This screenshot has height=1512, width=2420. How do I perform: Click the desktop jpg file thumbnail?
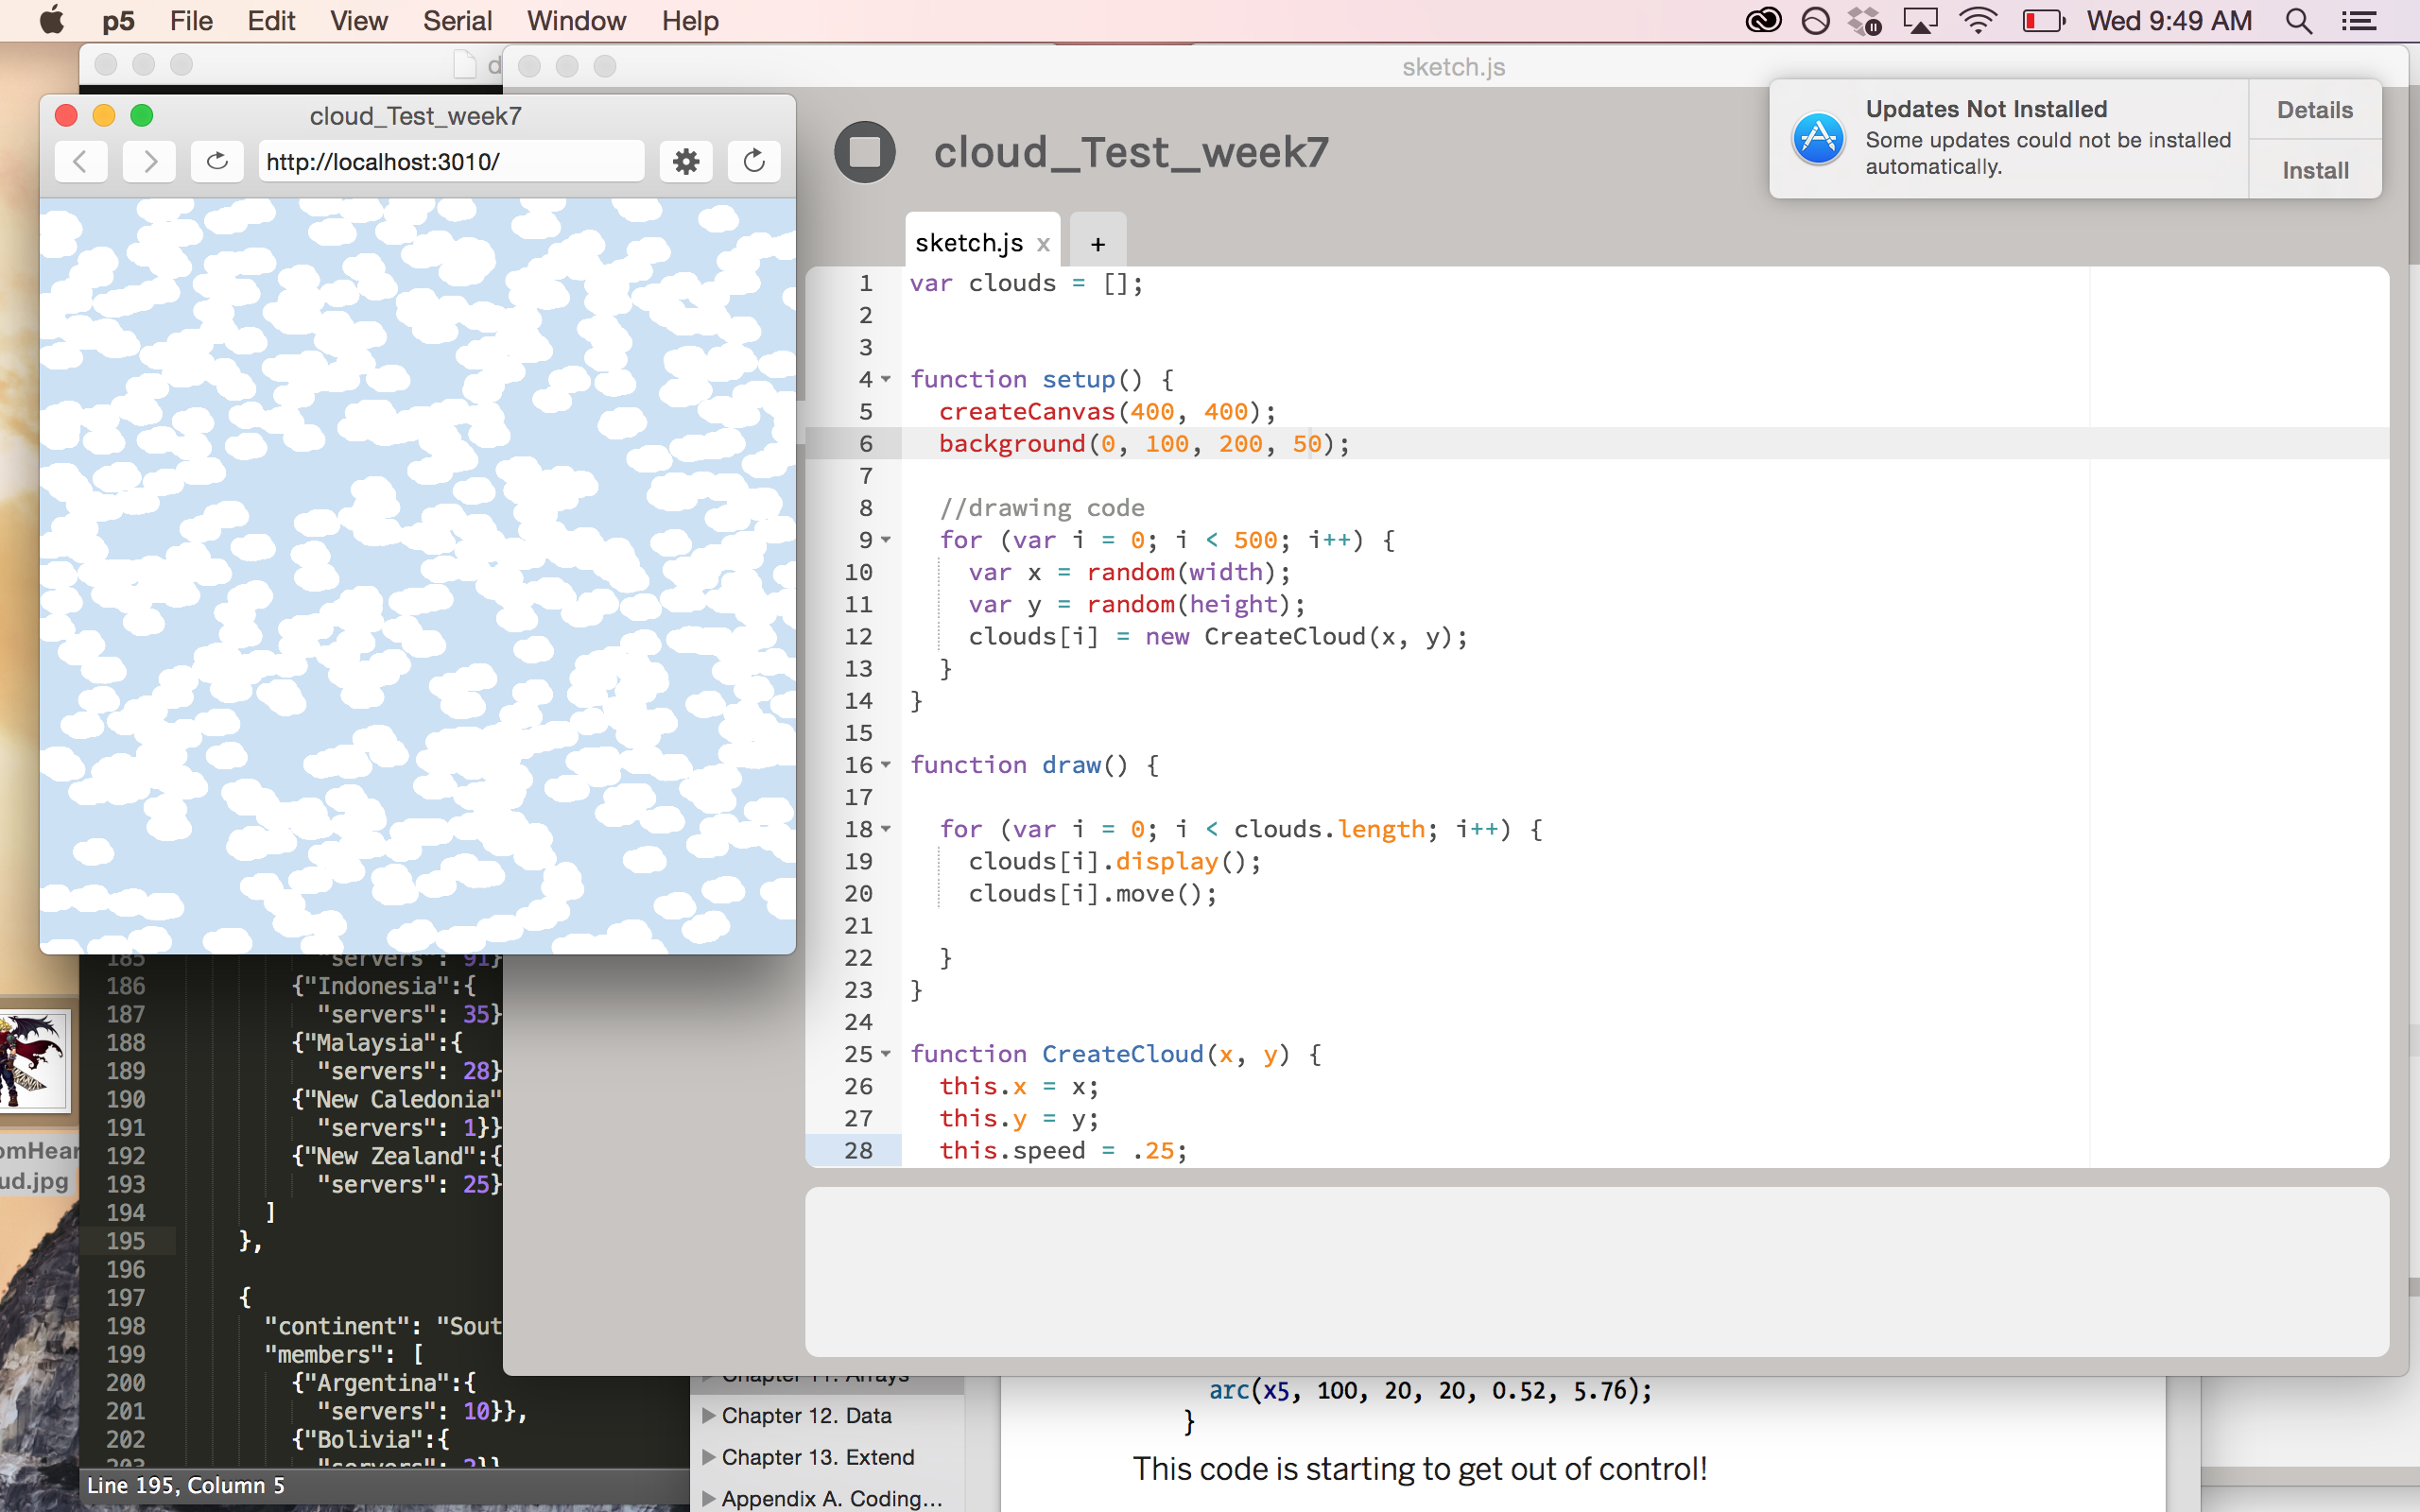coord(34,1060)
